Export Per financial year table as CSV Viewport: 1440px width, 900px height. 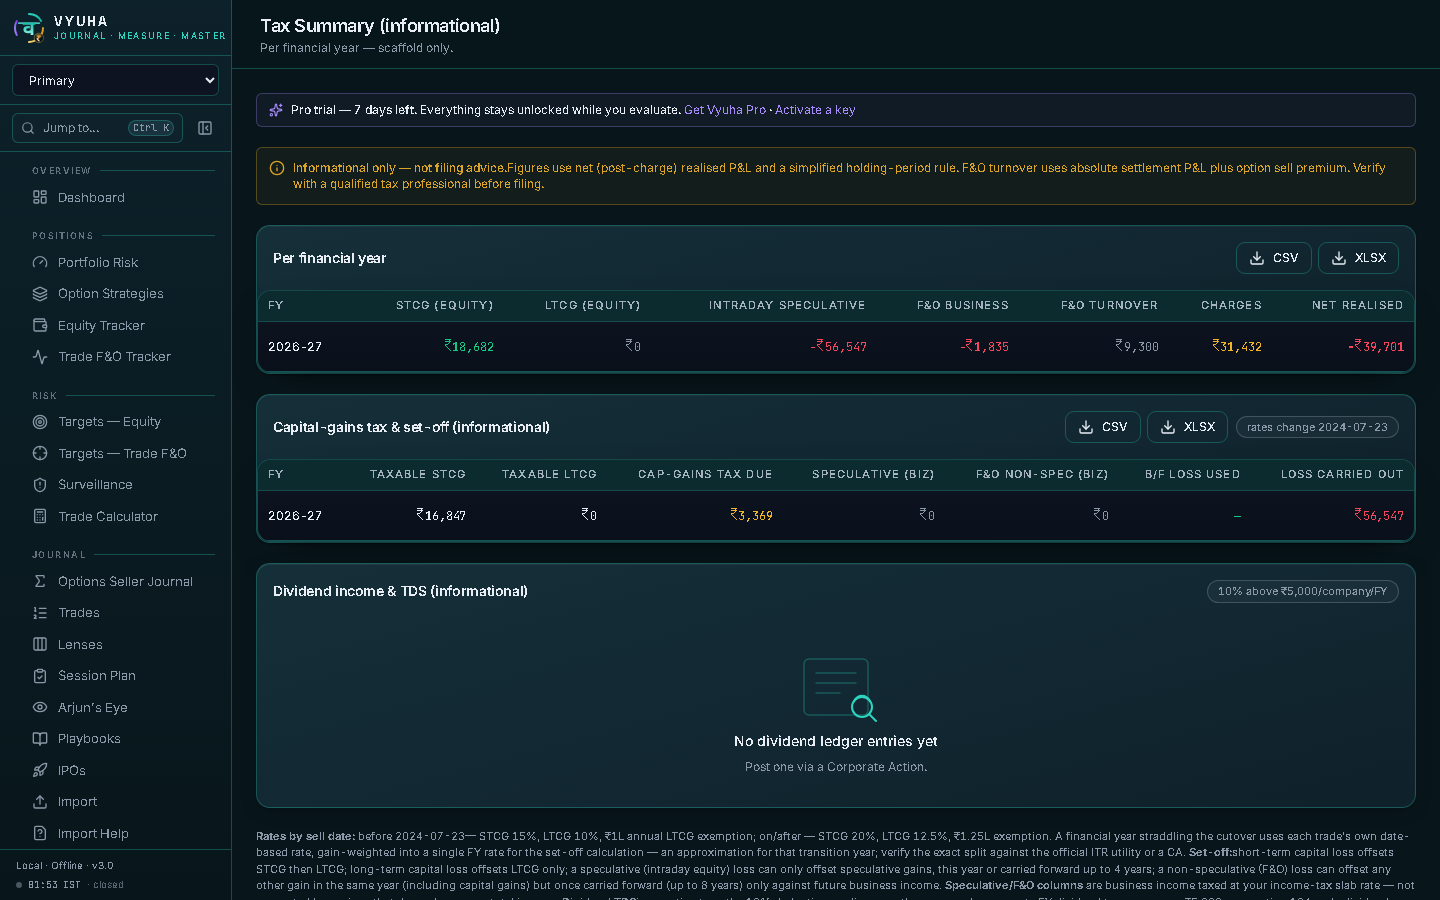1273,258
